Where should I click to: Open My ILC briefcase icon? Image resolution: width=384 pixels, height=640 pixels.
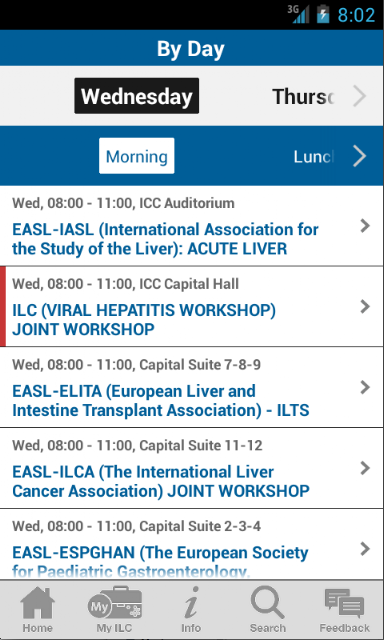pyautogui.click(x=114, y=602)
